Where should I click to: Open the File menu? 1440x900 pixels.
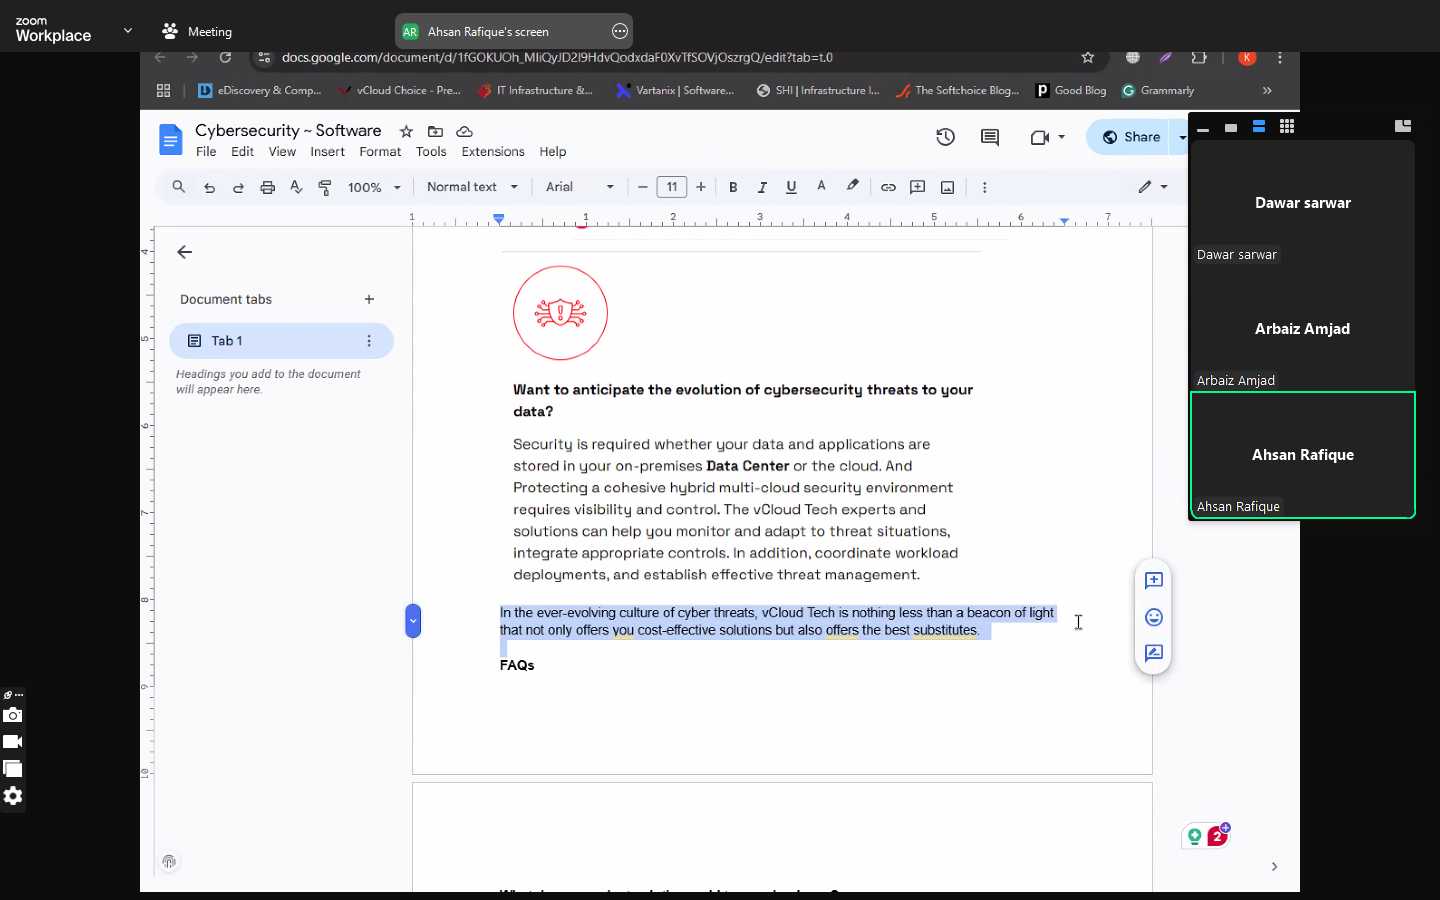coord(206,152)
